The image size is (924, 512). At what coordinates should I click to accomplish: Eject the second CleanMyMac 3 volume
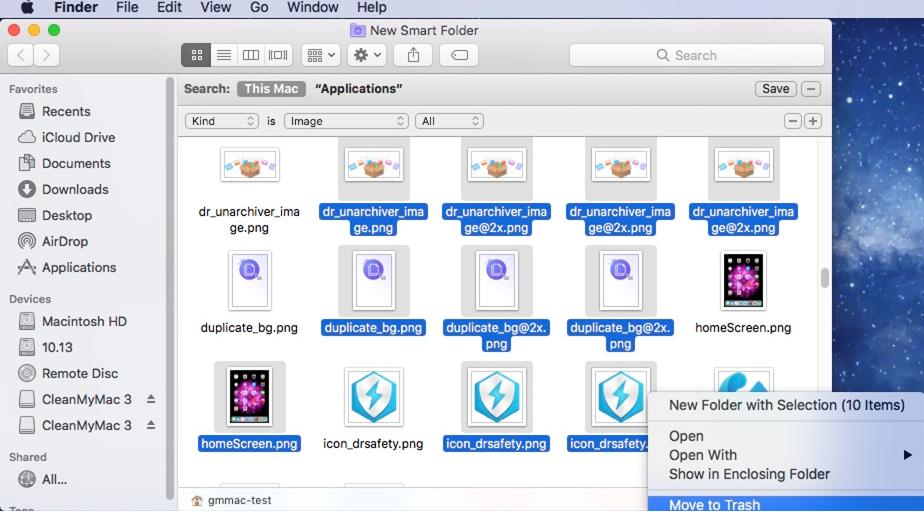pyautogui.click(x=151, y=425)
